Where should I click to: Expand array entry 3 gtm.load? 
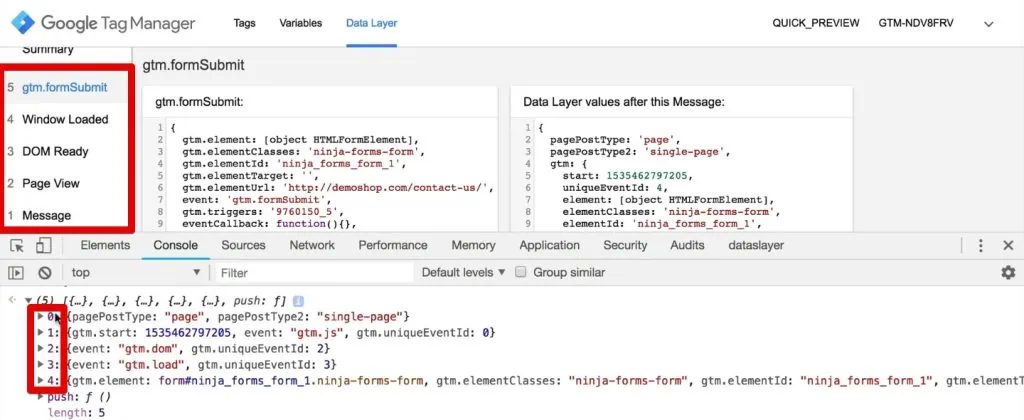[x=41, y=364]
